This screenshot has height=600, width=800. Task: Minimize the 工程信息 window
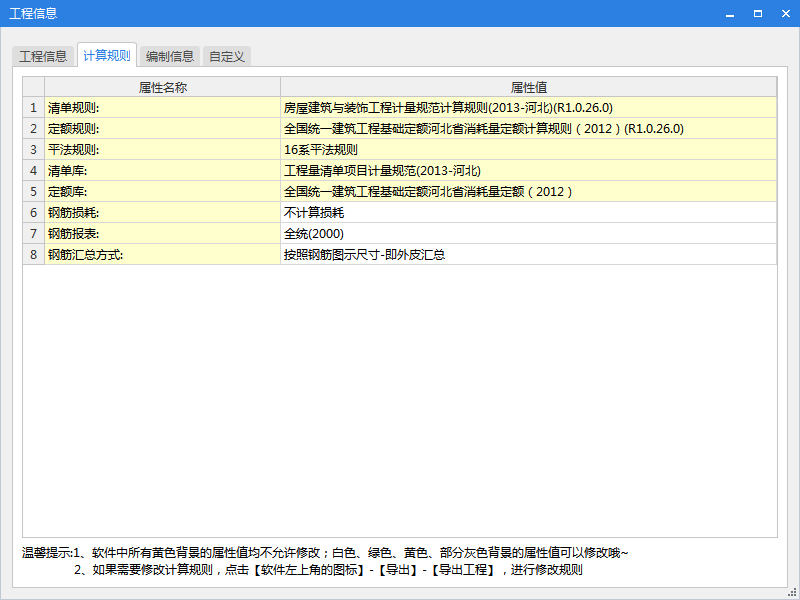click(x=730, y=14)
